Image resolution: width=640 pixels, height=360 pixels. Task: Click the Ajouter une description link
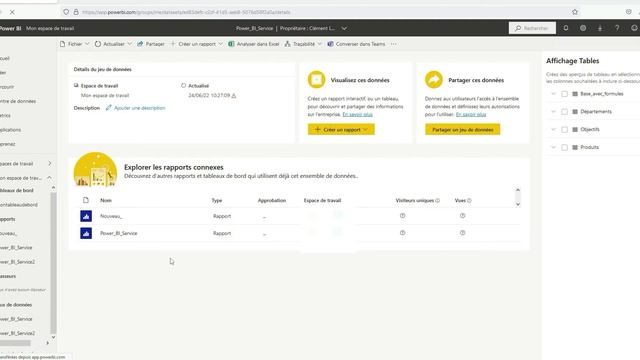coord(140,108)
